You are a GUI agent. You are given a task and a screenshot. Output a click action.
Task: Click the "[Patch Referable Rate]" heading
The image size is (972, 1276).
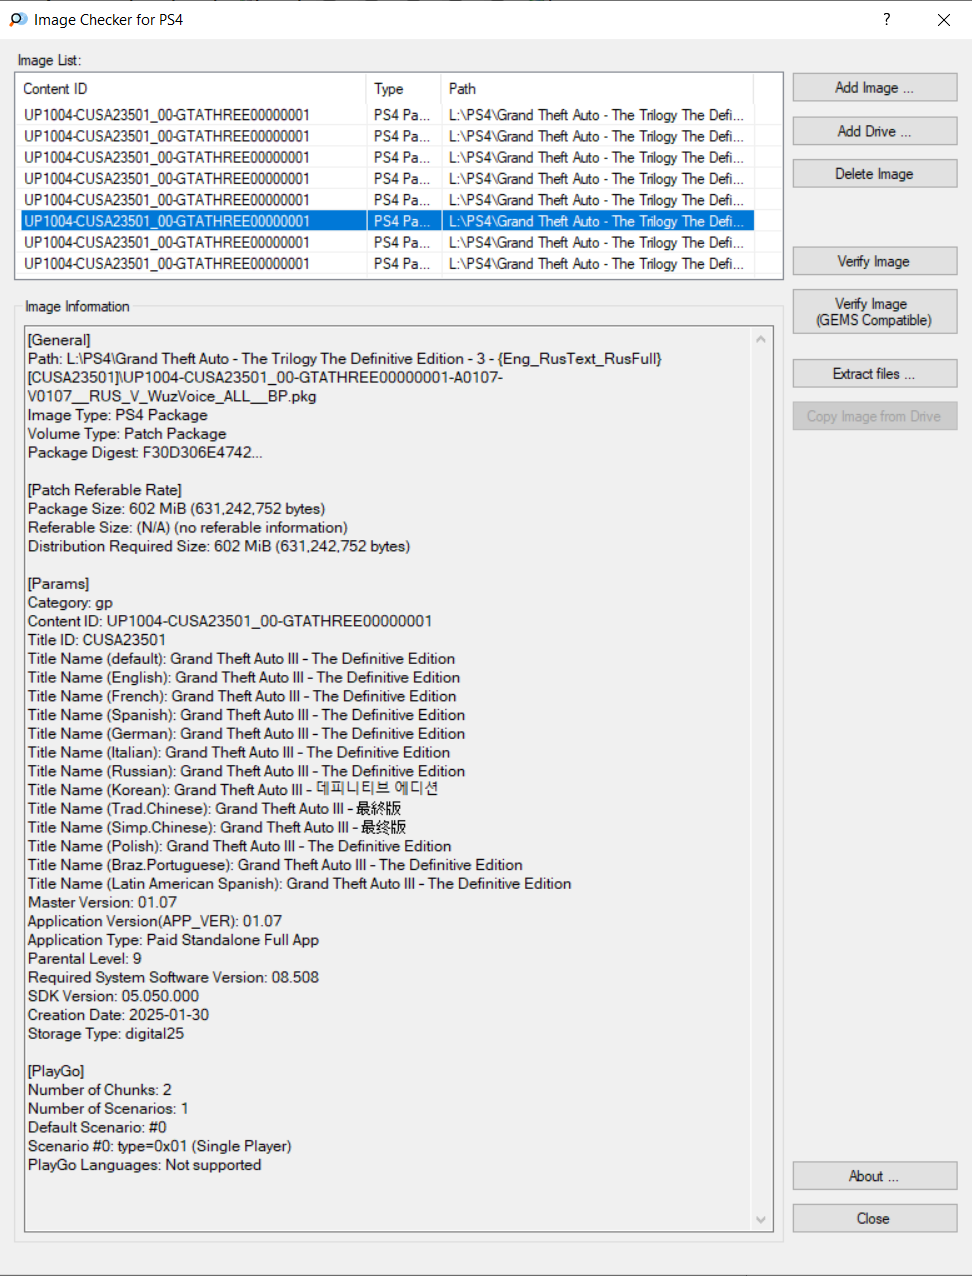click(x=105, y=490)
